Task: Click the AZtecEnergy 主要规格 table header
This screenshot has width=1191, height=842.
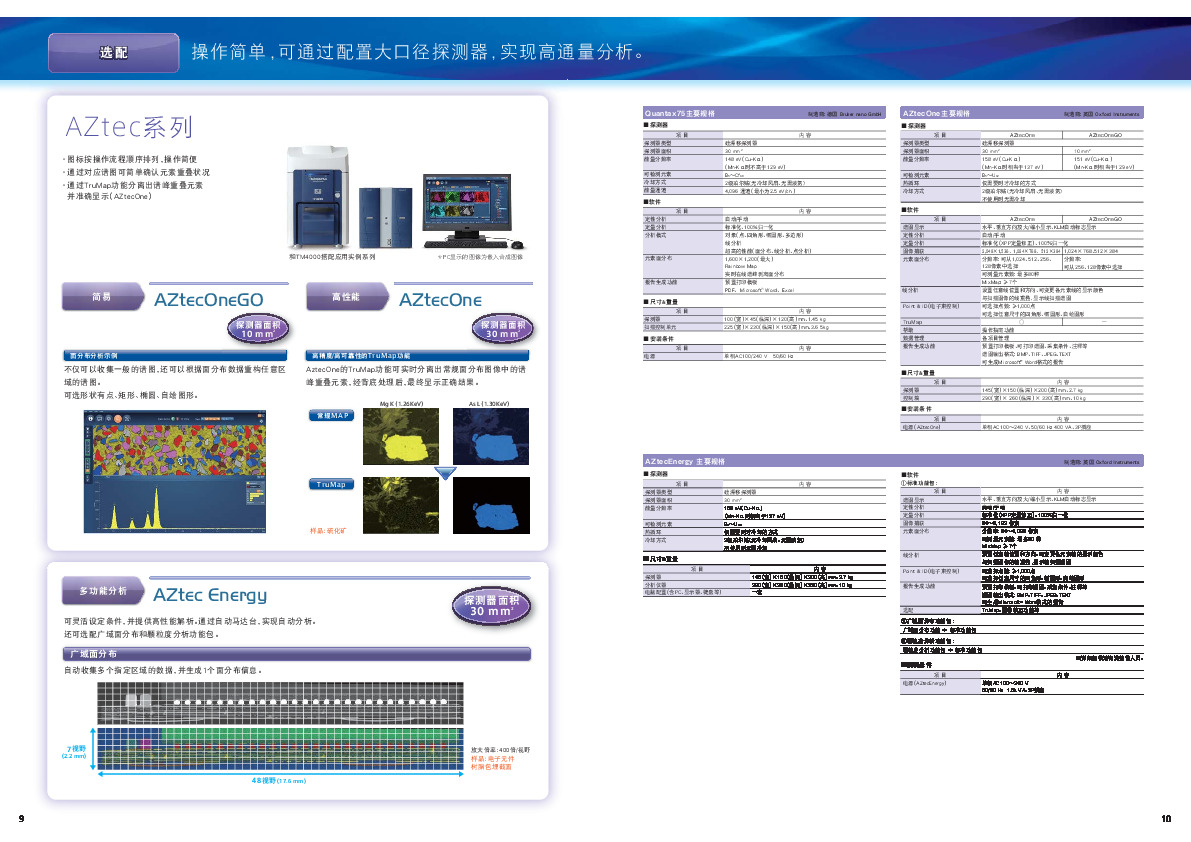Action: click(x=893, y=461)
